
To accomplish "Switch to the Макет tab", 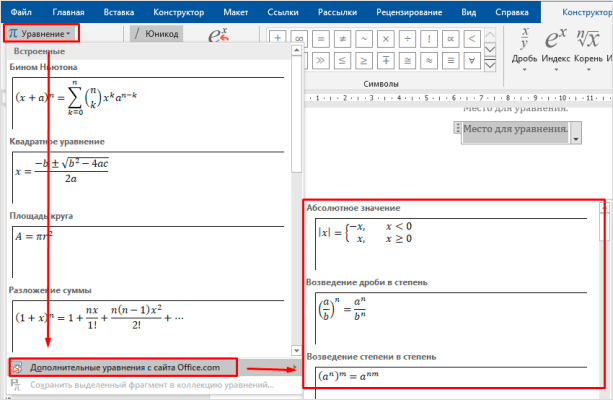I will [235, 12].
